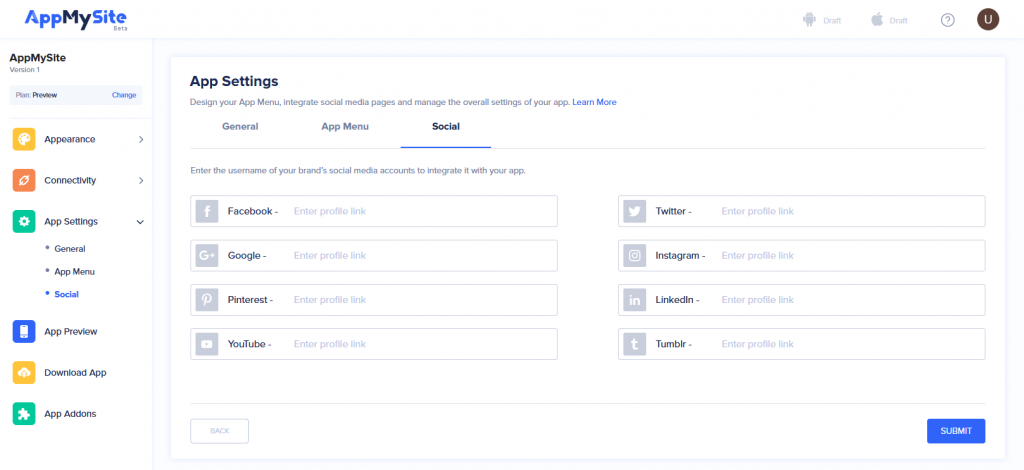This screenshot has width=1024, height=470.
Task: Click the BACK button
Action: [219, 431]
